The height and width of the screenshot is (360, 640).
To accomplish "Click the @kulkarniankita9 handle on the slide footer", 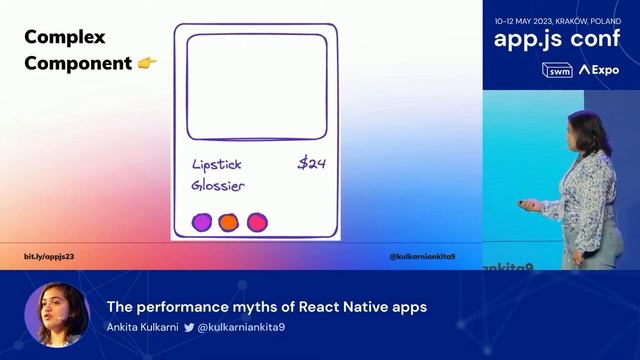I will click(422, 256).
